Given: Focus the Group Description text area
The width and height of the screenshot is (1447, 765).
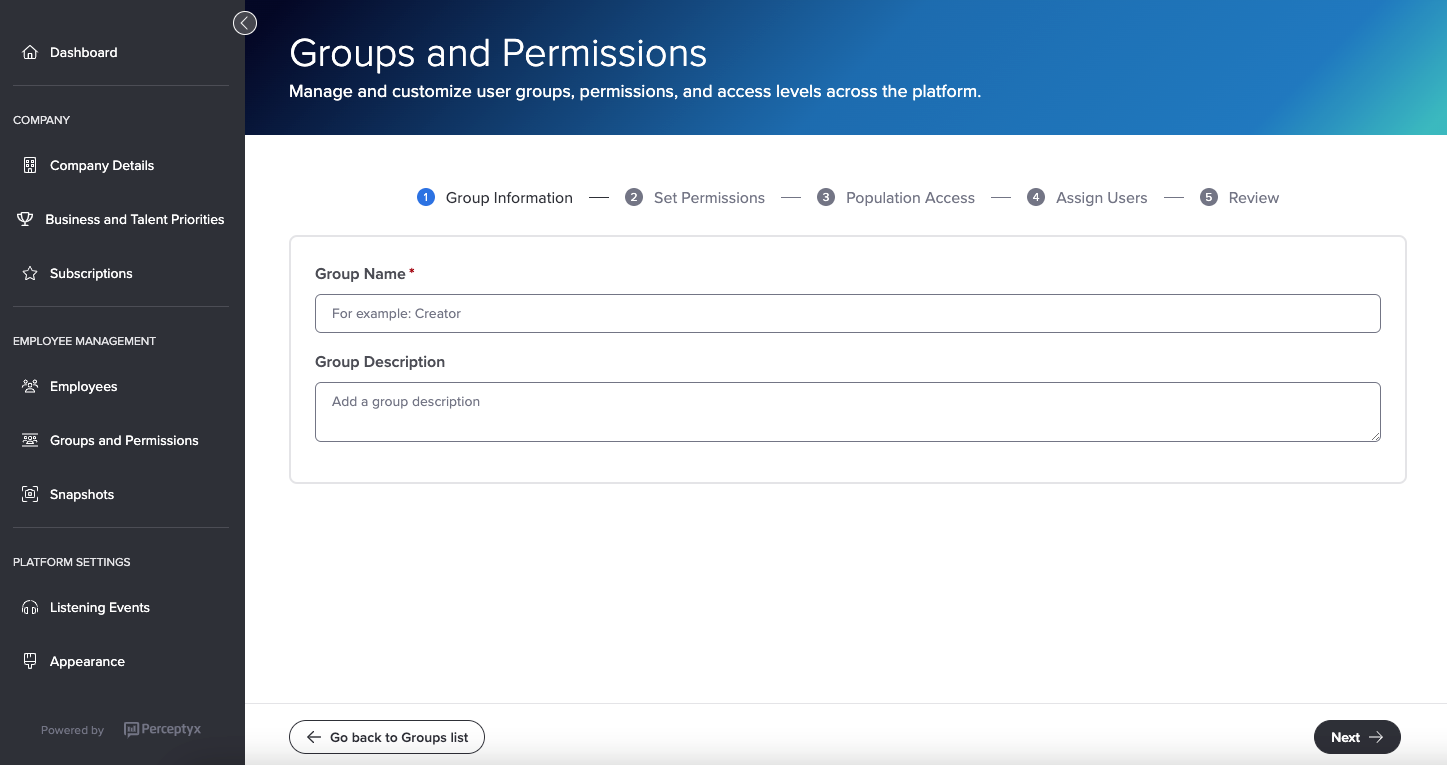Looking at the screenshot, I should point(848,412).
